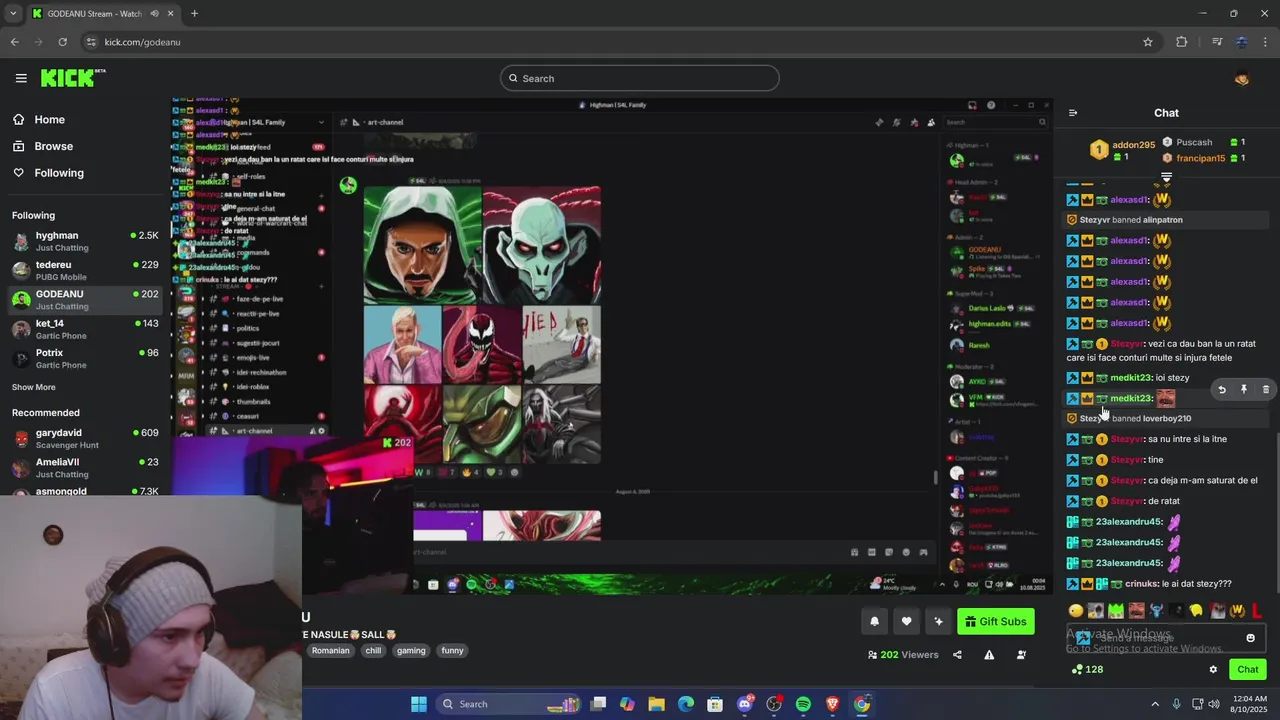Click francipan15 in the gift leaderboard
Viewport: 1280px width, 720px height.
[x=1200, y=158]
